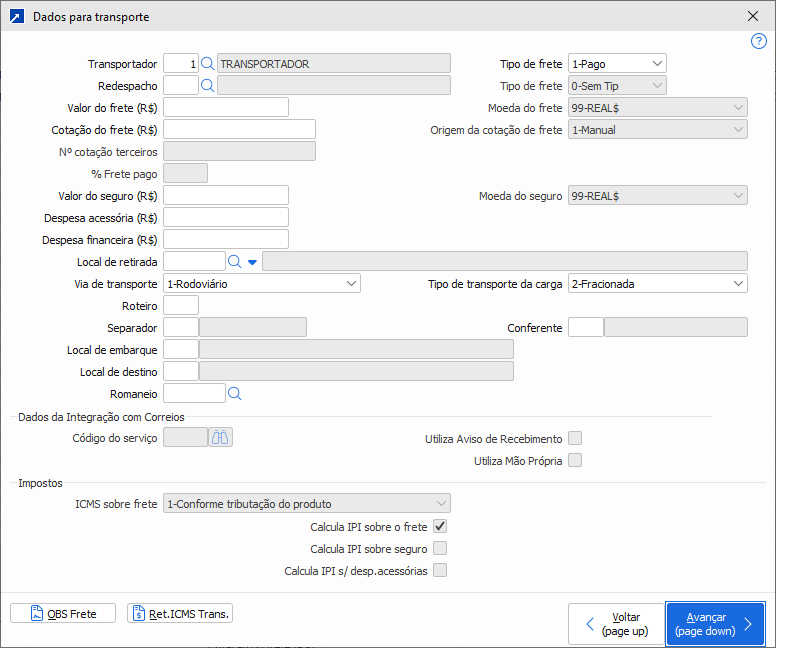
Task: Expand the Via de transporte dropdown
Action: [x=262, y=283]
